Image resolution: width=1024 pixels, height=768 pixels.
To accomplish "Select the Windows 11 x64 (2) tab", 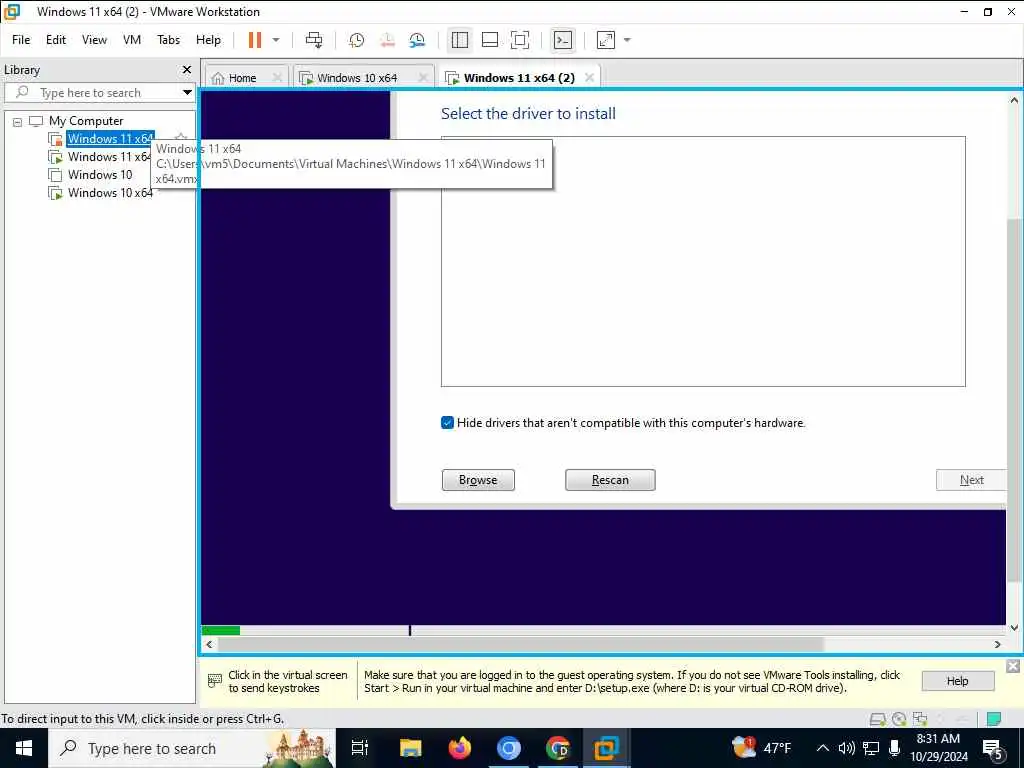I will (519, 78).
